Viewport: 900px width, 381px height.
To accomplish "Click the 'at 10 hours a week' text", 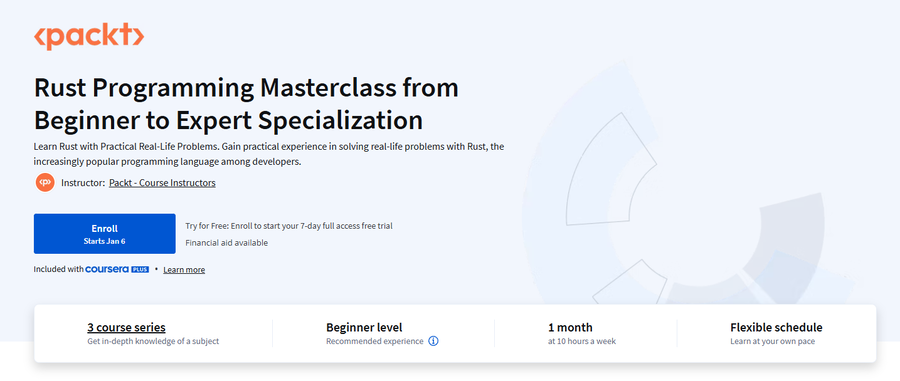I will point(582,341).
